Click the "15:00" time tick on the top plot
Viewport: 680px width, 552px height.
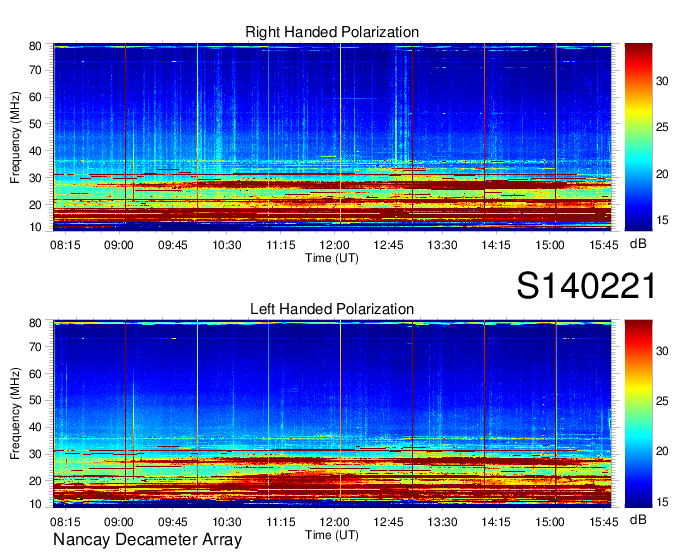click(550, 245)
